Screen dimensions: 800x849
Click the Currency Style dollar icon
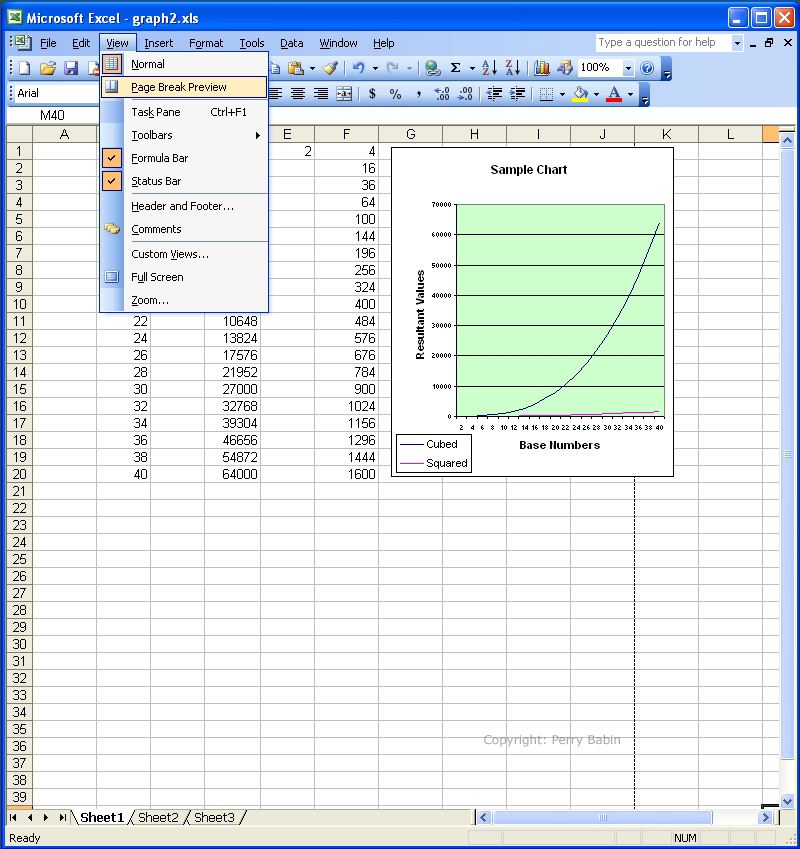[x=372, y=94]
